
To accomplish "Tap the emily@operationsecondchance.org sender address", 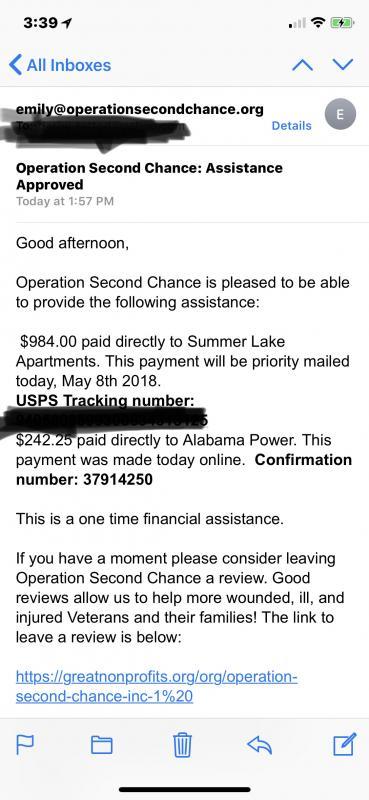I will tap(140, 109).
